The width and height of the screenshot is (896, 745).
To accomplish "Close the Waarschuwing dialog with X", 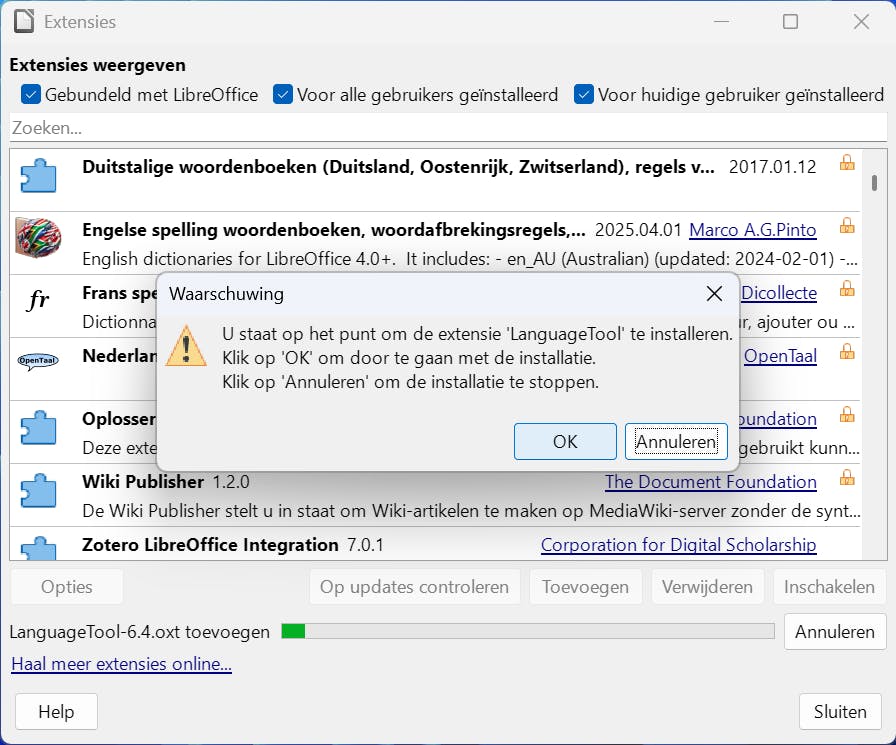I will tap(714, 294).
